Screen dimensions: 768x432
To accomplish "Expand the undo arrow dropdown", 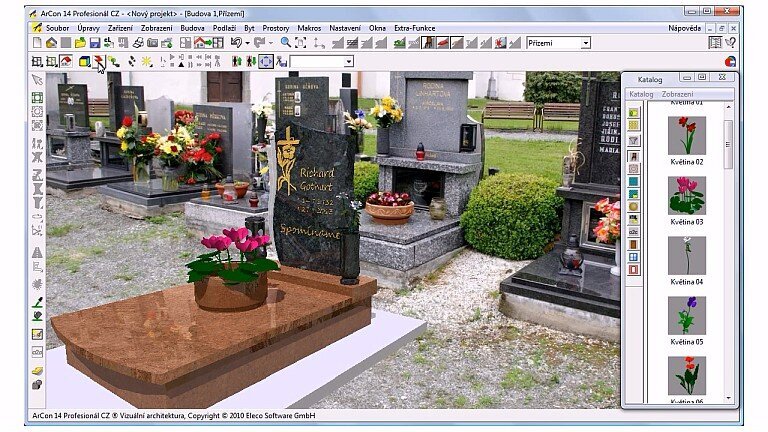I will point(246,43).
